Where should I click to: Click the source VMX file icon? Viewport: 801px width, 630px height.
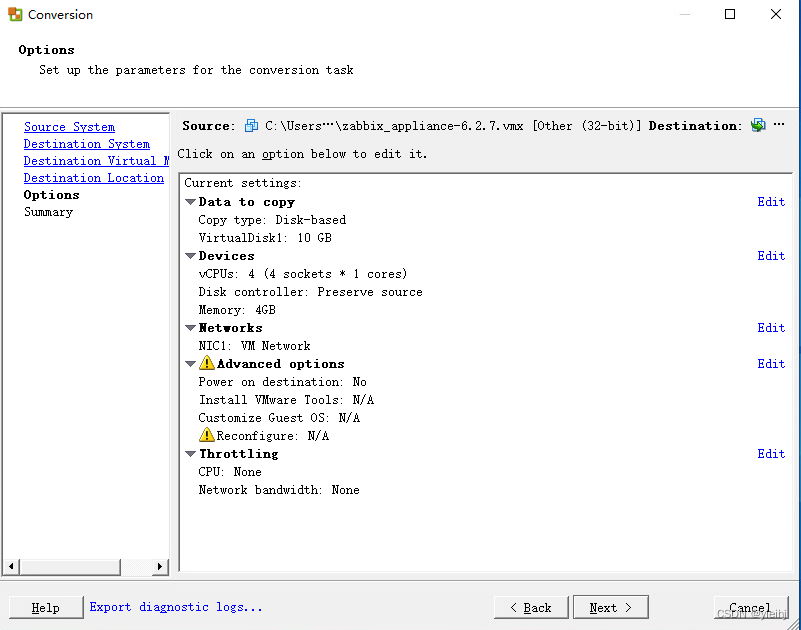point(251,125)
